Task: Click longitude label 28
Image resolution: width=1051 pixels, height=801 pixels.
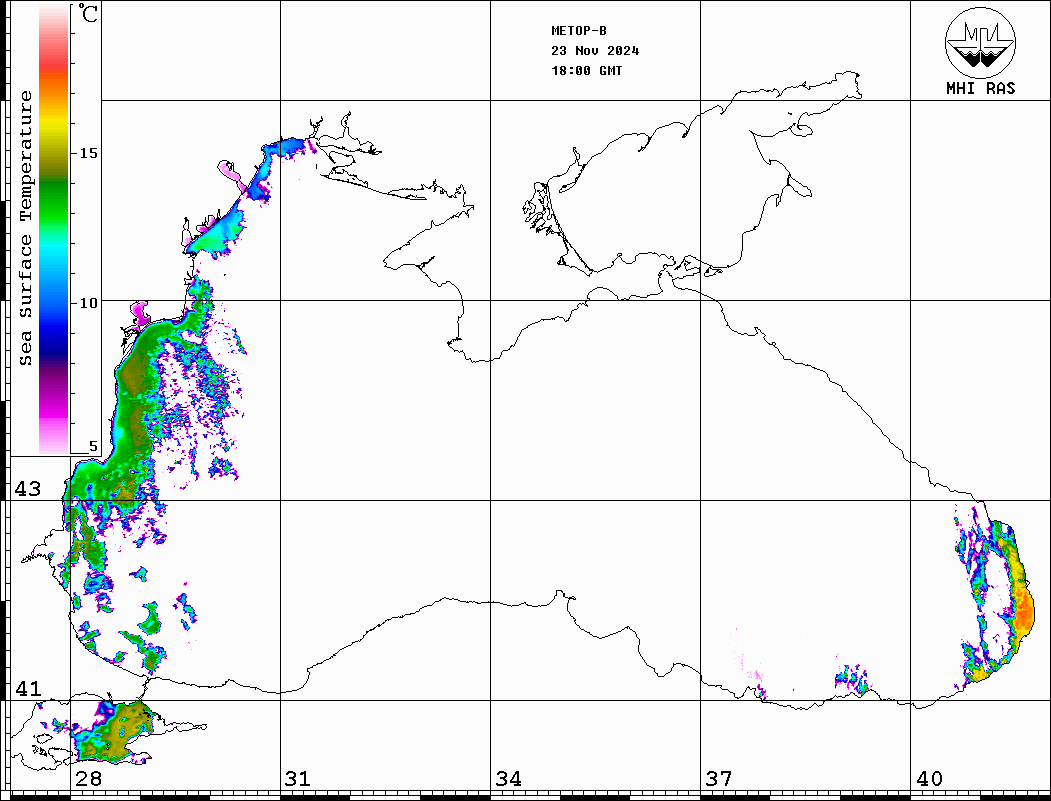Action: click(88, 779)
